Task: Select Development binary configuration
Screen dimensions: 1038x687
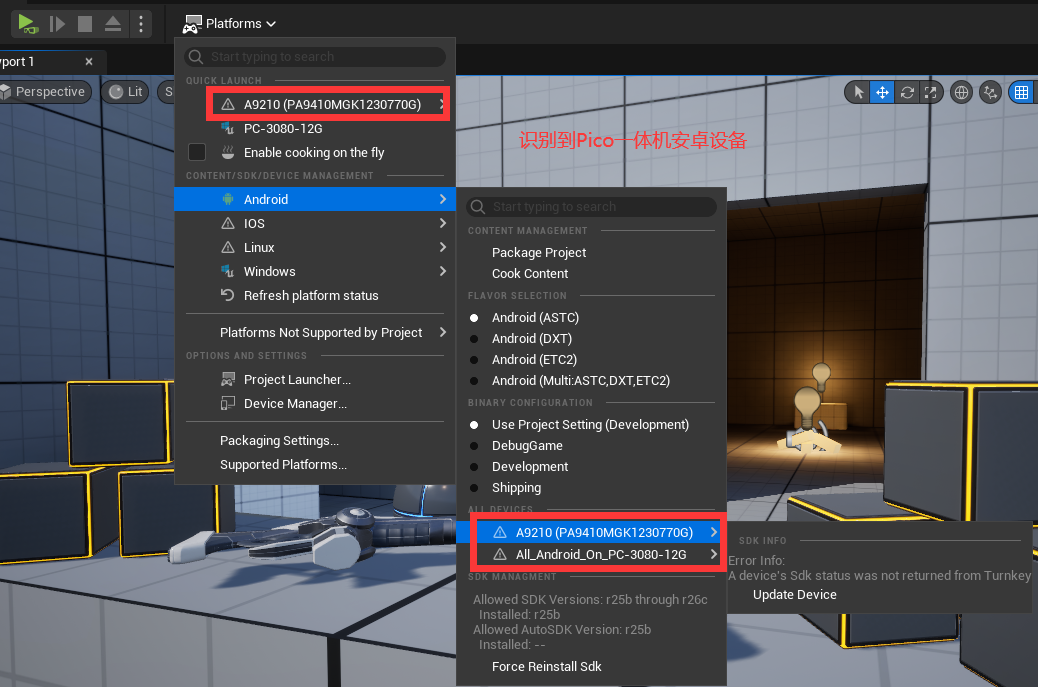Action: coord(530,467)
